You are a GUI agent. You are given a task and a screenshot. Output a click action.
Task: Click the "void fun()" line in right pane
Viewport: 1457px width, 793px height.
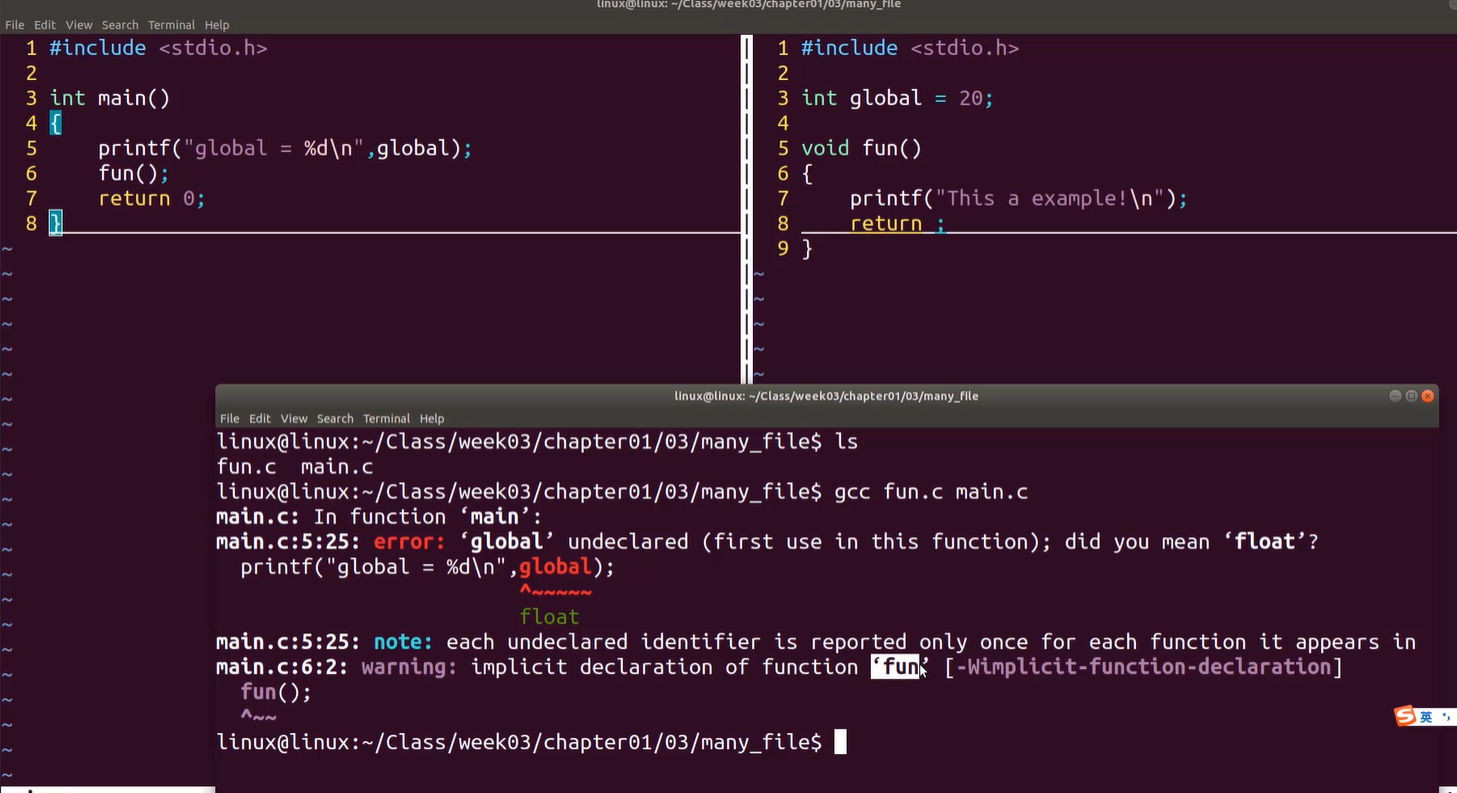pyautogui.click(x=861, y=148)
